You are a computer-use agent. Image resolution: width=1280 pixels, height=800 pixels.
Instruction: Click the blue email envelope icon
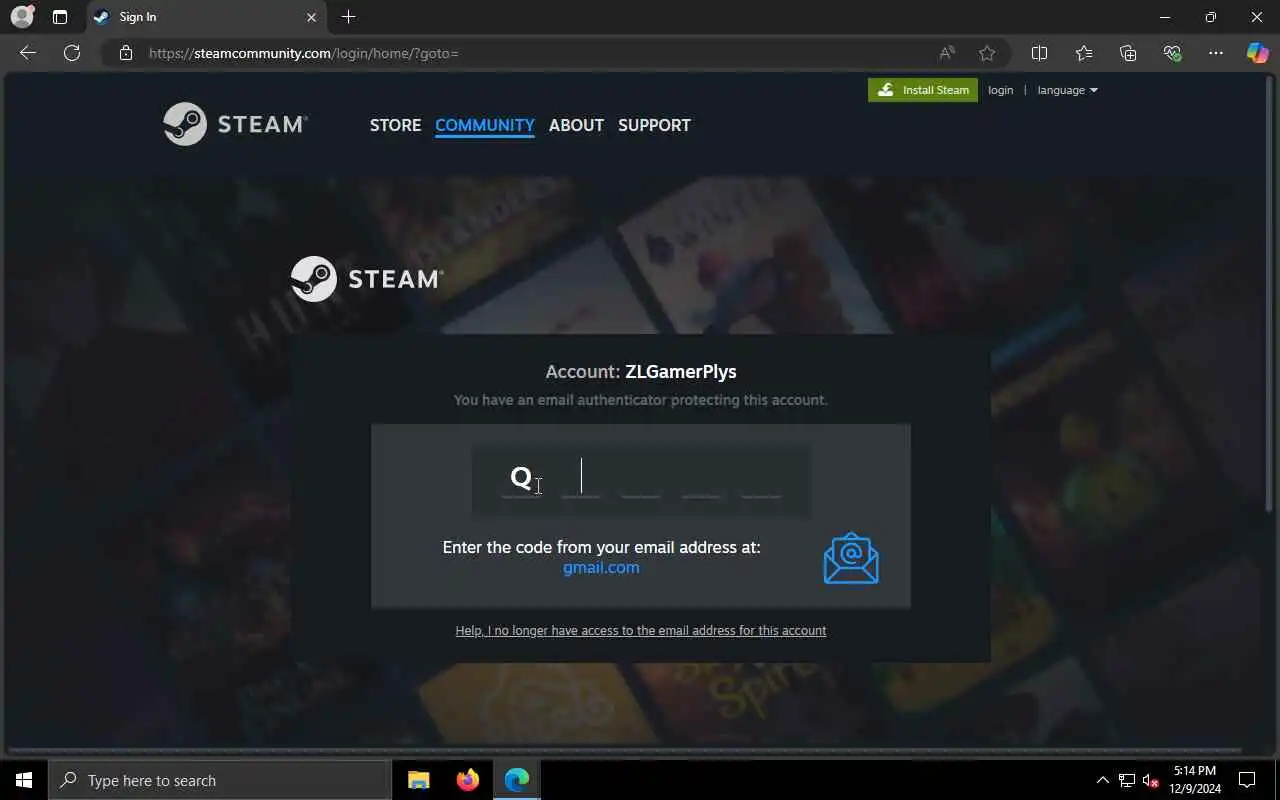point(851,558)
